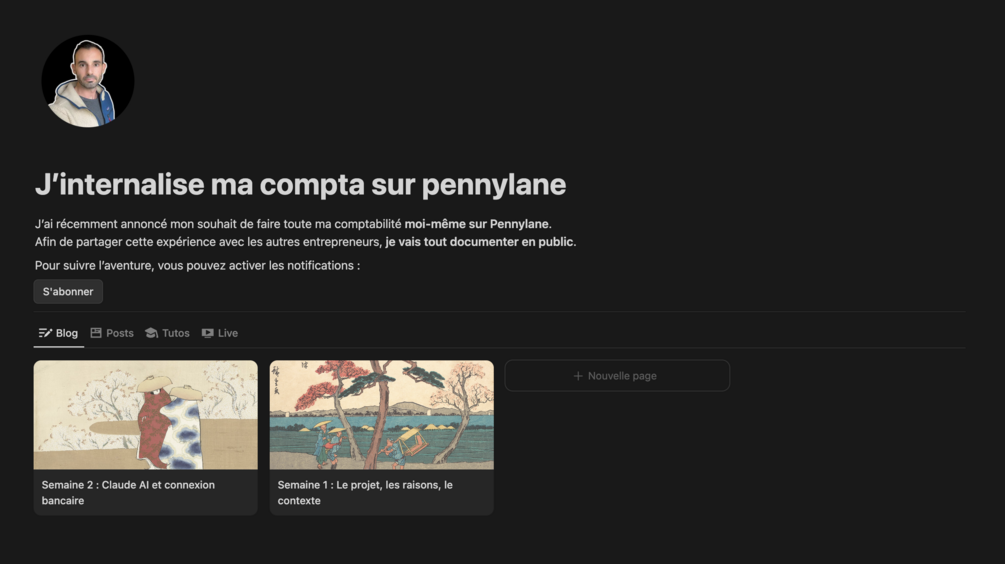The height and width of the screenshot is (564, 1005).
Task: Click the plus icon in Nouvelle page
Action: click(578, 376)
